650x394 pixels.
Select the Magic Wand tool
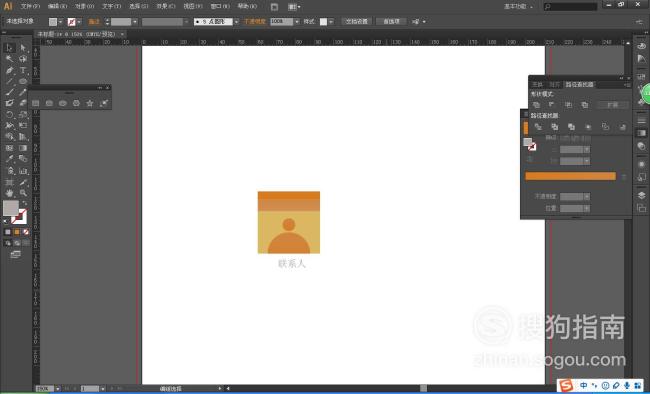coord(9,59)
